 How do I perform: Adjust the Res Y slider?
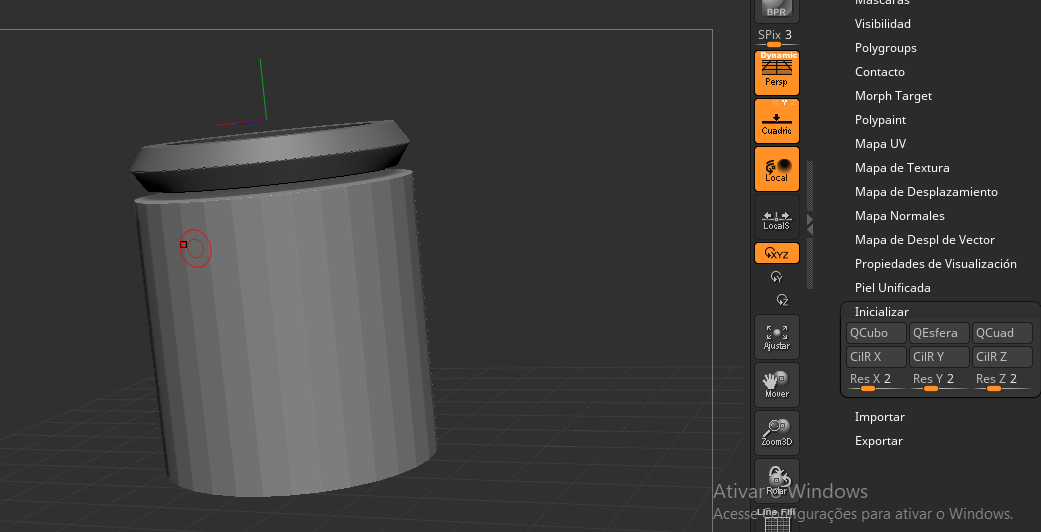click(x=939, y=381)
